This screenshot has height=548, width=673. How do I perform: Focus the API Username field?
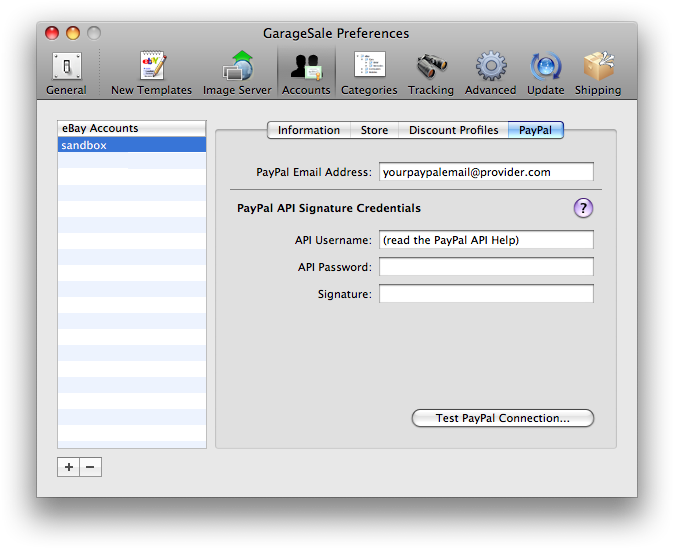click(x=486, y=240)
